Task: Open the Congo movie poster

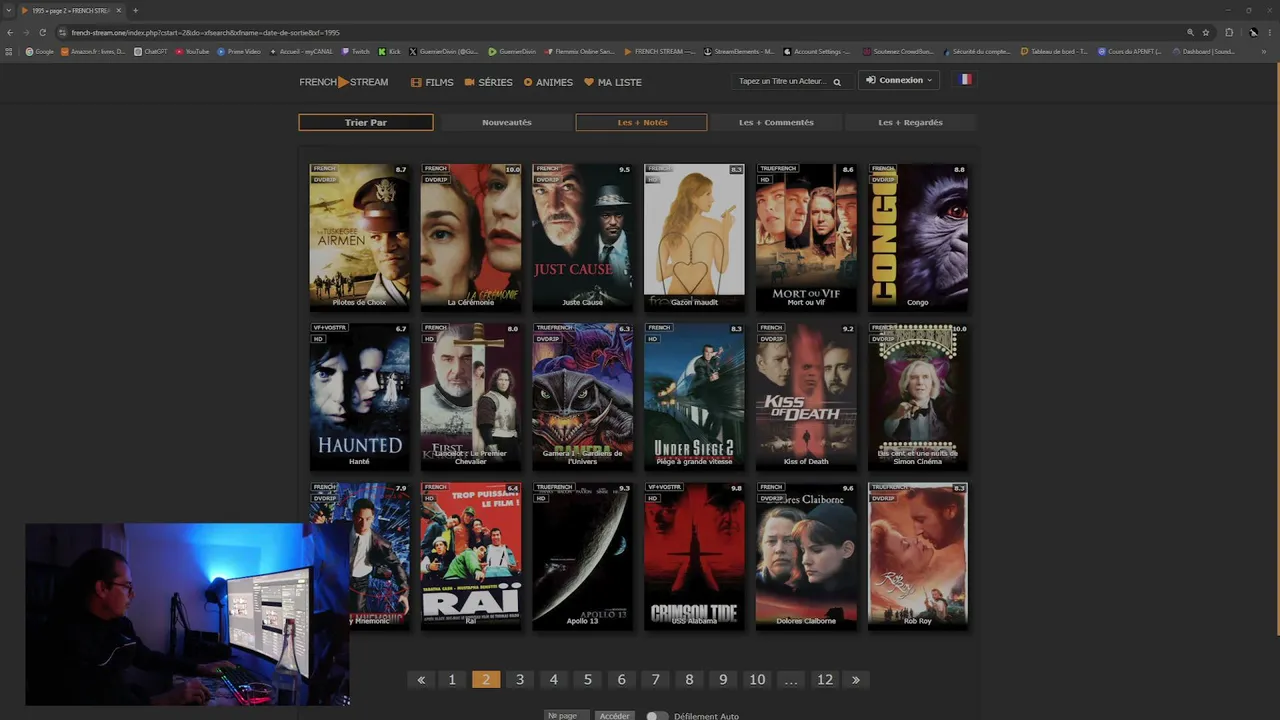Action: tap(918, 237)
